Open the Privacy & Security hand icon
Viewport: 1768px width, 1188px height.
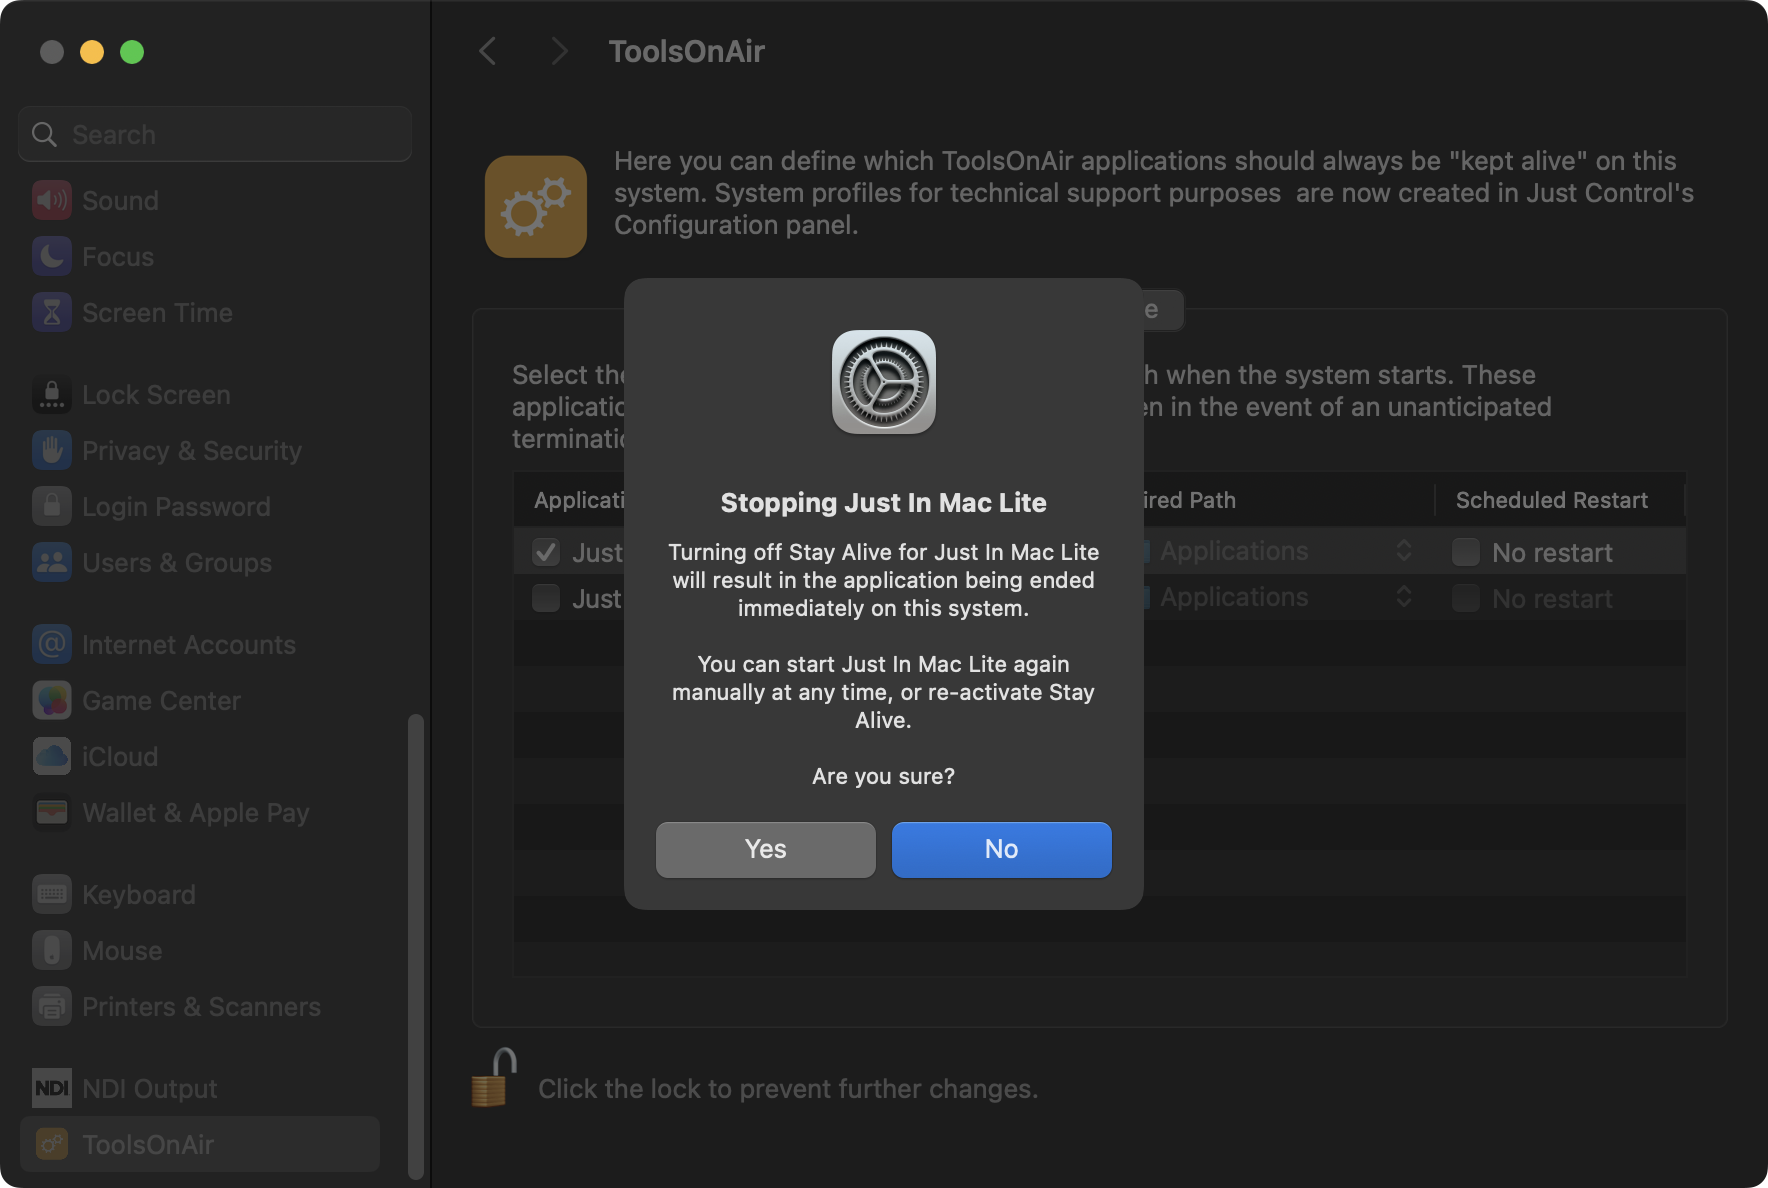click(52, 450)
